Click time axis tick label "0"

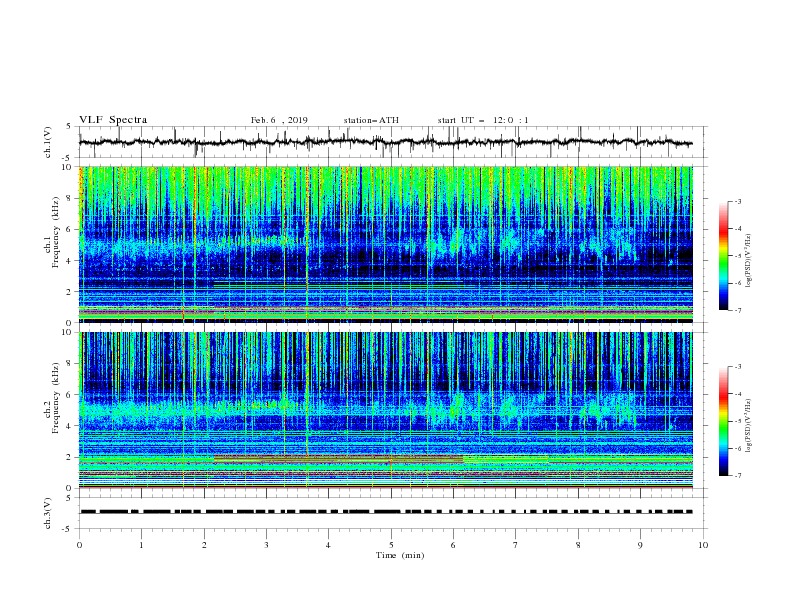[79, 545]
